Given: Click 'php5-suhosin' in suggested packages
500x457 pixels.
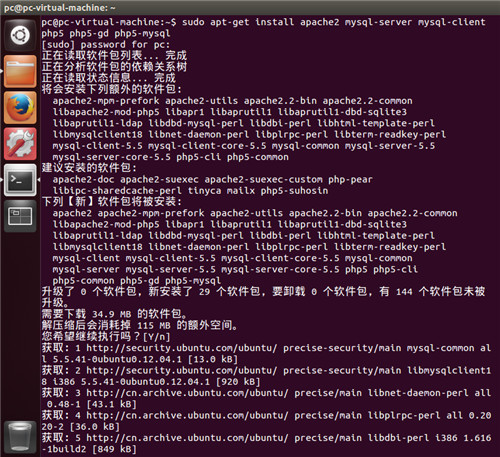Looking at the screenshot, I should tap(294, 191).
